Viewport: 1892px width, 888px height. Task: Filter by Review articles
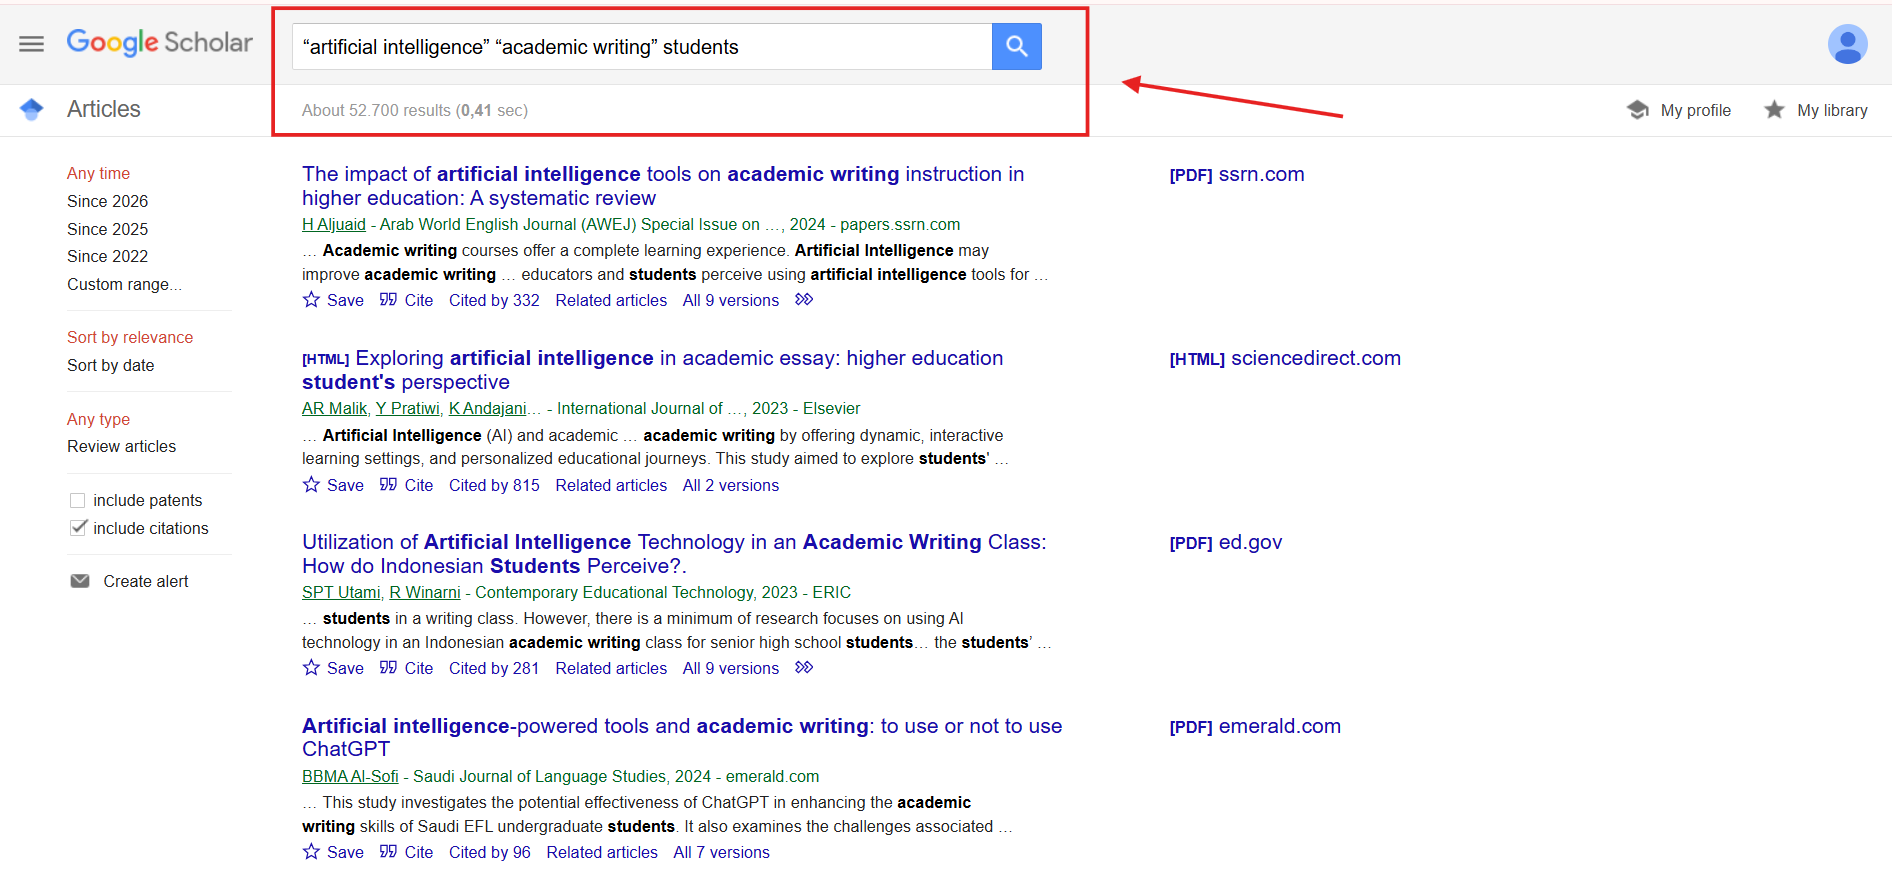coord(121,446)
